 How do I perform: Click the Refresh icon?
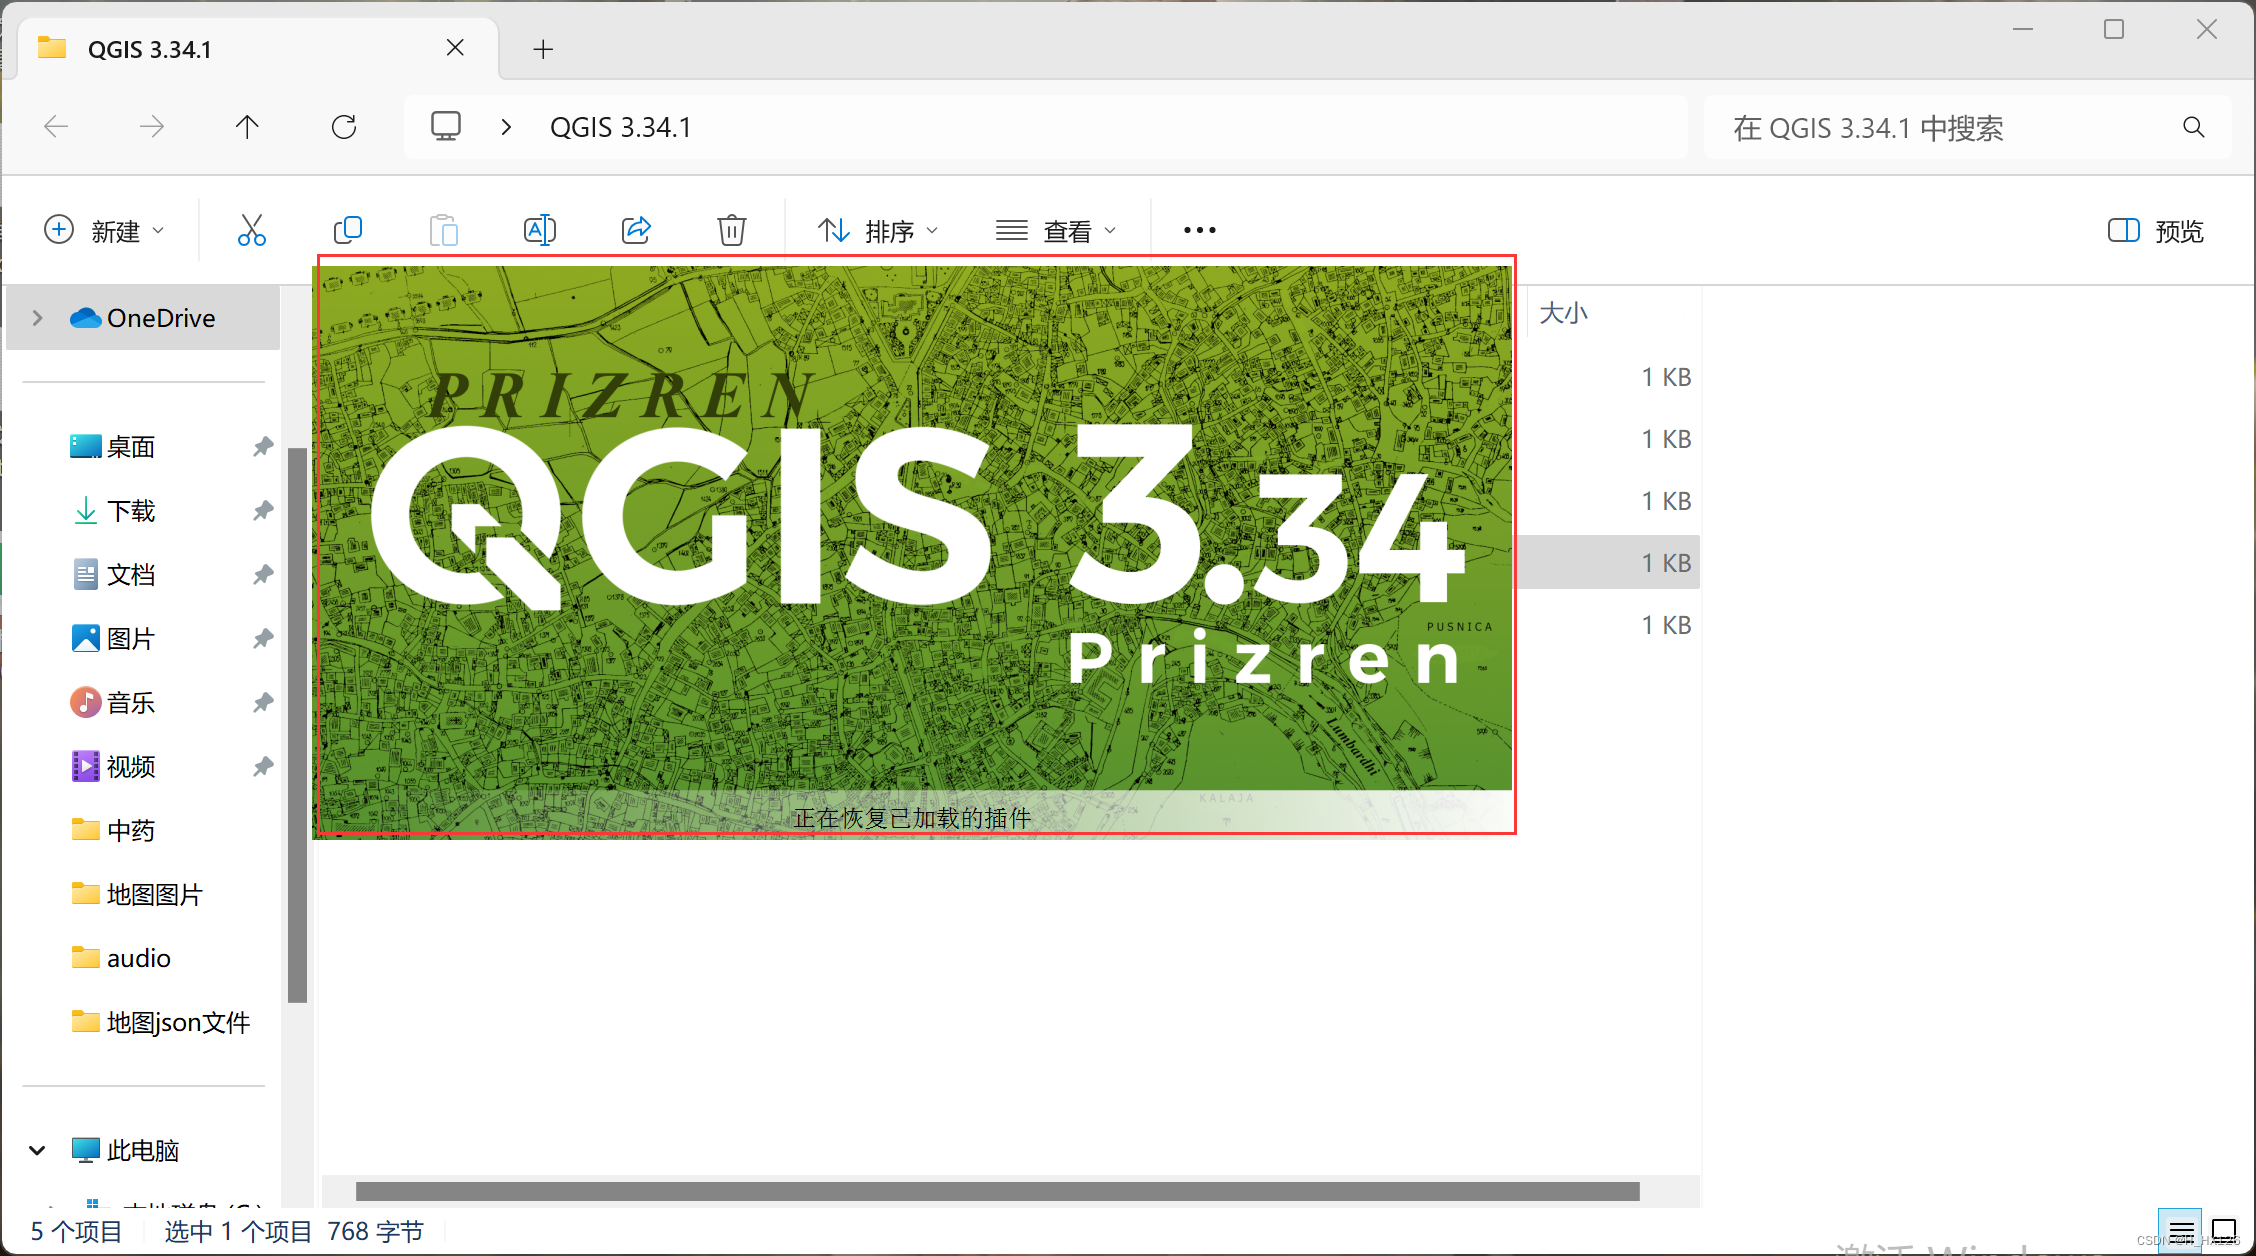[344, 127]
